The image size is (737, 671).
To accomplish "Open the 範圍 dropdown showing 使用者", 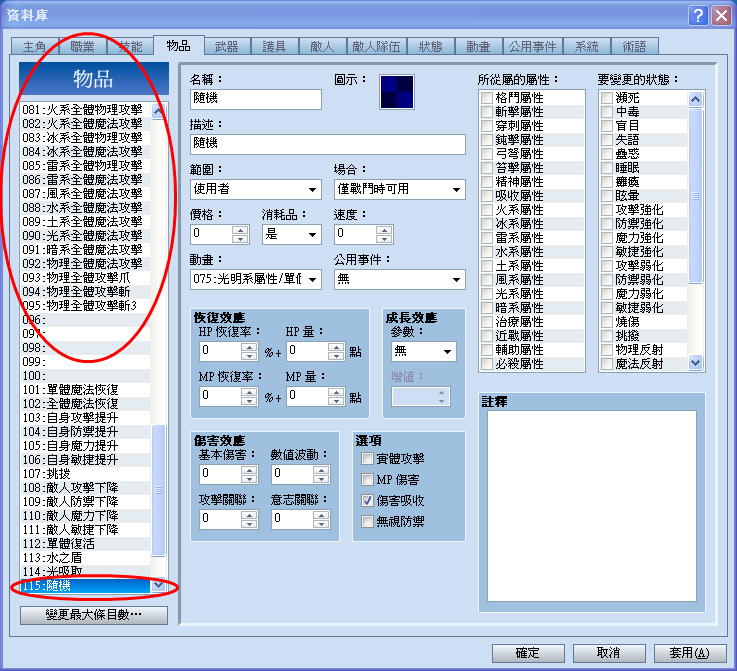I will [x=256, y=189].
